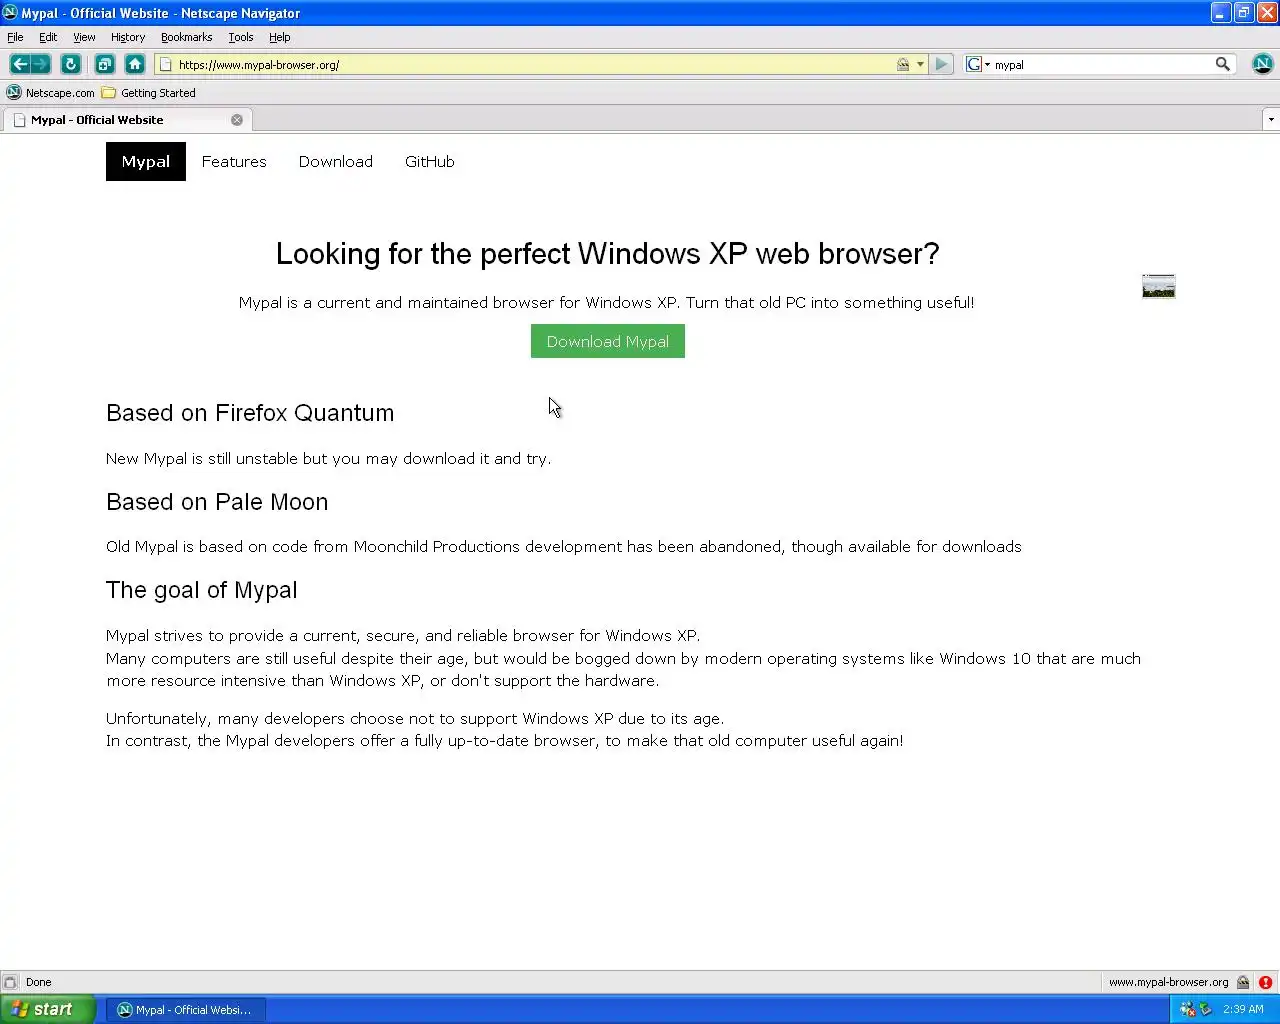Click the Netscape throbber logo icon
Viewport: 1280px width, 1024px height.
pos(1262,64)
